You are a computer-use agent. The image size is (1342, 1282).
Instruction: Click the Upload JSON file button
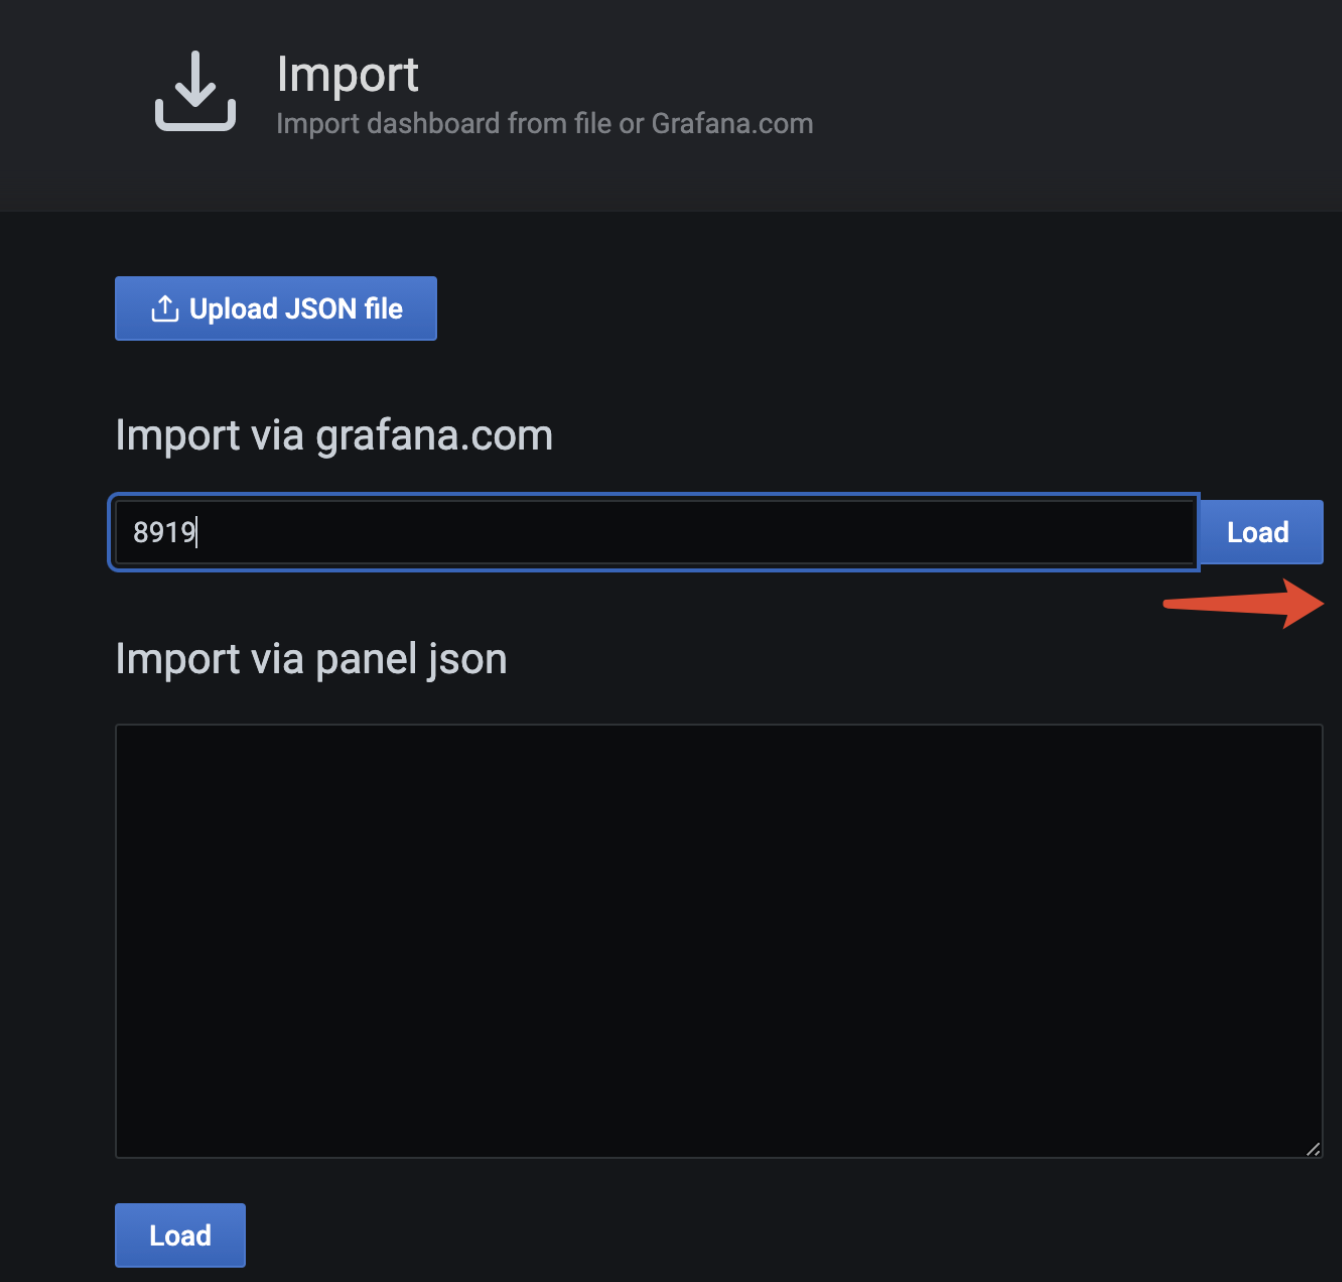coord(276,308)
